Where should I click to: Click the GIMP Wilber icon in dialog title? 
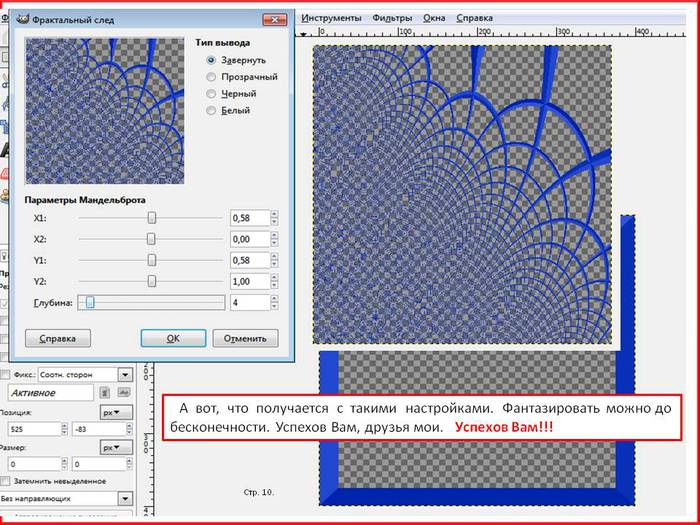23,20
